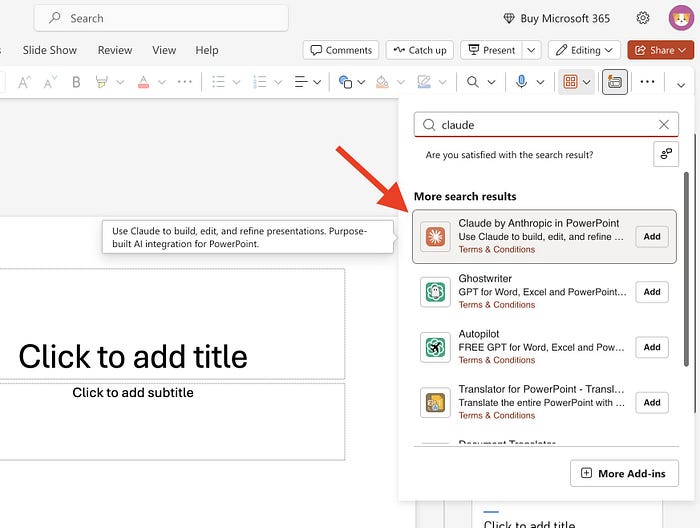
Task: Toggle bulleted list
Action: [218, 82]
